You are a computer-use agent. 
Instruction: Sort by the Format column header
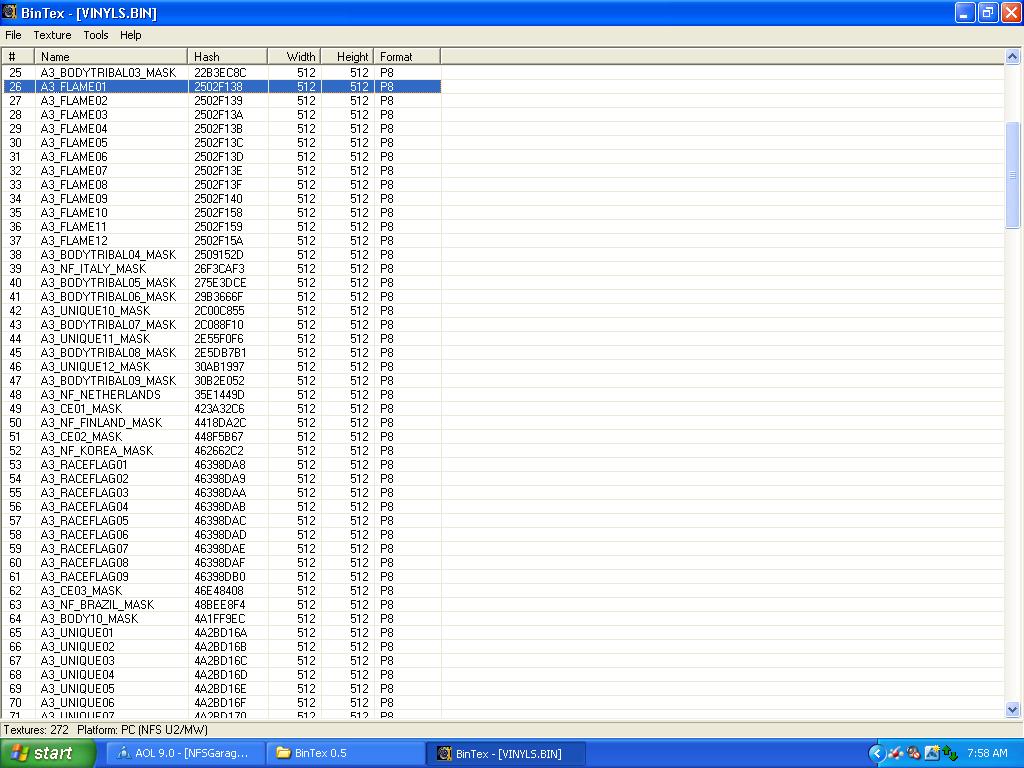[x=407, y=57]
